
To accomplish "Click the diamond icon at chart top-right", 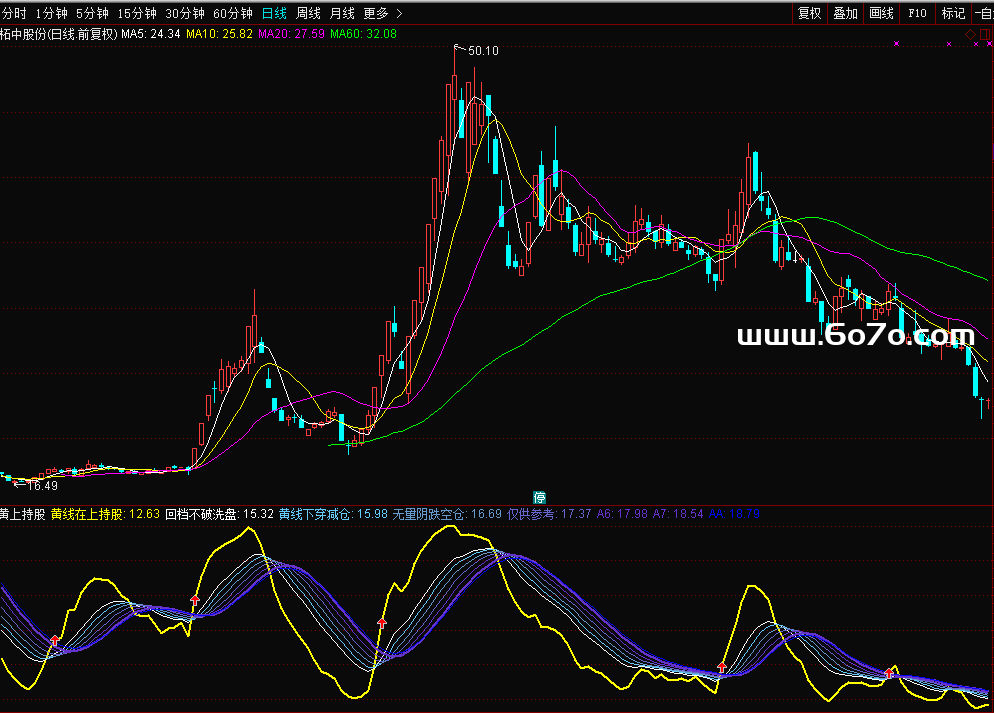I will [x=970, y=34].
